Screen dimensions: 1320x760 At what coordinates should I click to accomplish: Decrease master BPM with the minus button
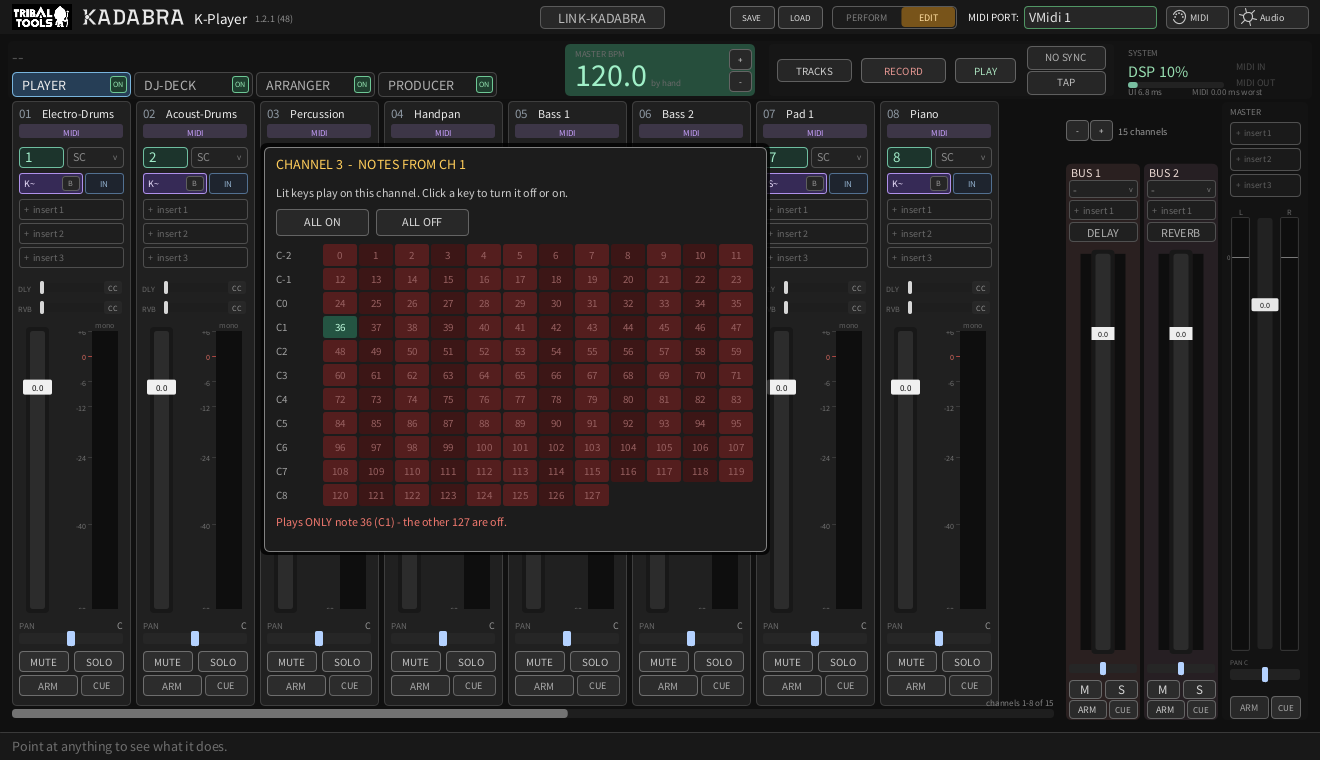(740, 82)
